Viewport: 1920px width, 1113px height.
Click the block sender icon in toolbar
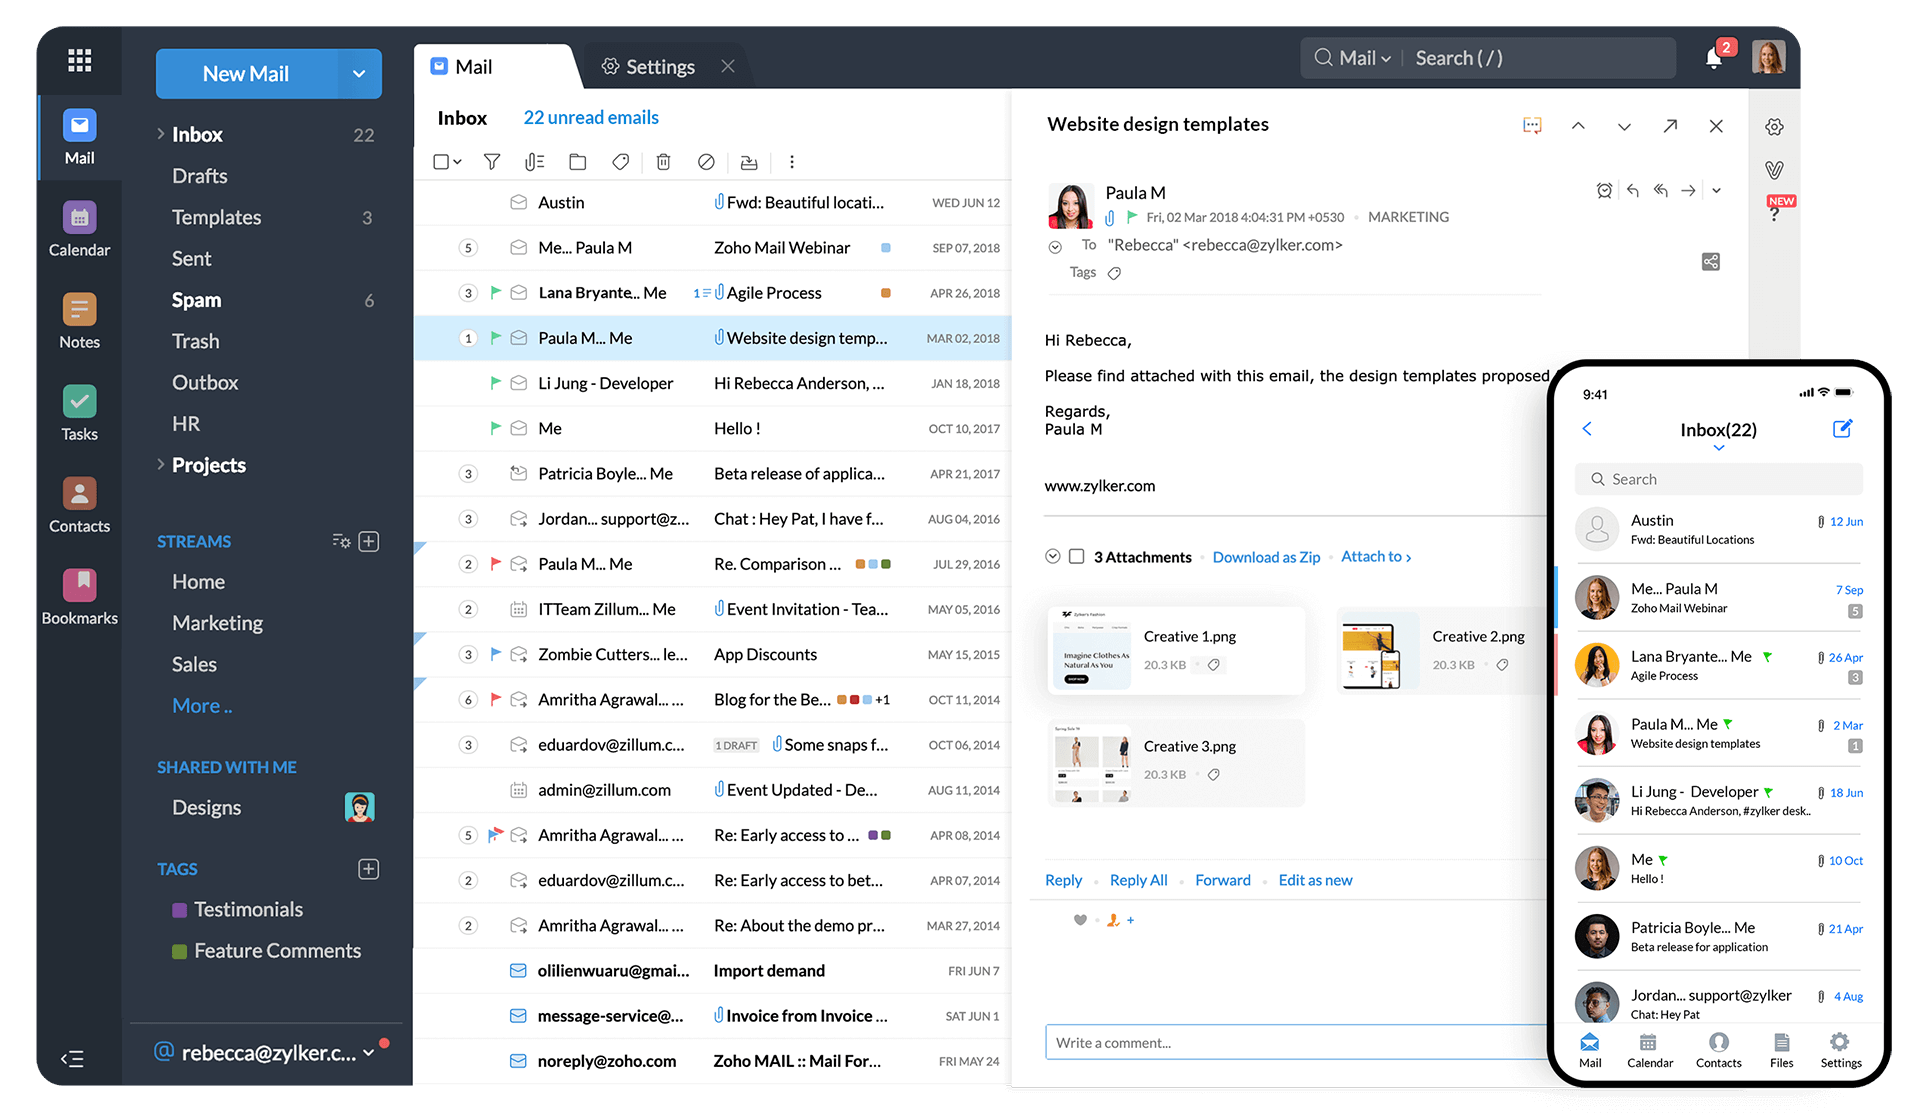point(705,159)
